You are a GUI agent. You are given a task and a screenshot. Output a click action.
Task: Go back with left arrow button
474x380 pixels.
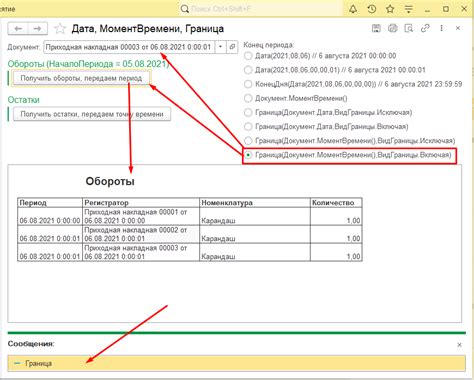[18, 29]
